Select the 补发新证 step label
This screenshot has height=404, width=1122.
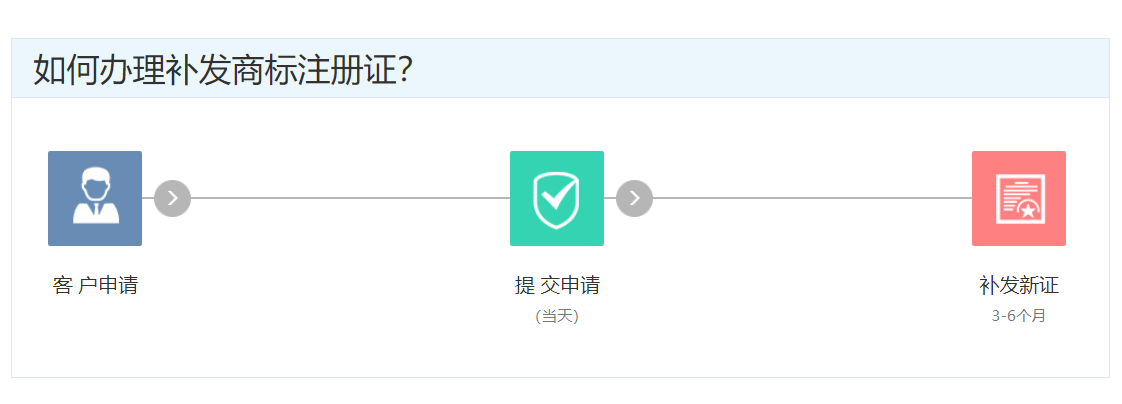pos(1018,285)
